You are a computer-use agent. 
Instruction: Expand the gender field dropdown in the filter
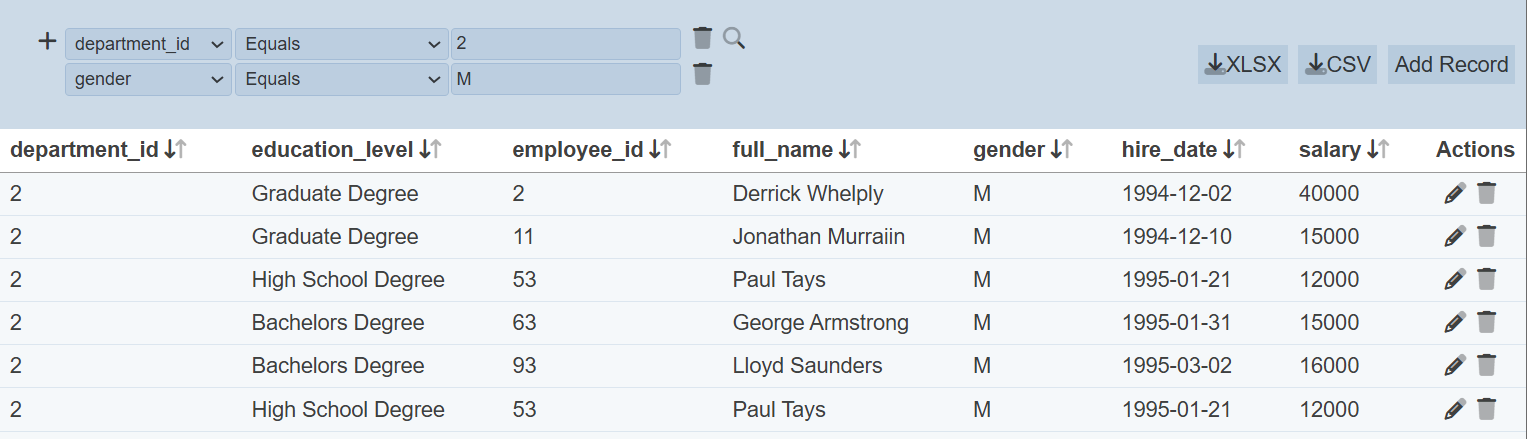(148, 79)
